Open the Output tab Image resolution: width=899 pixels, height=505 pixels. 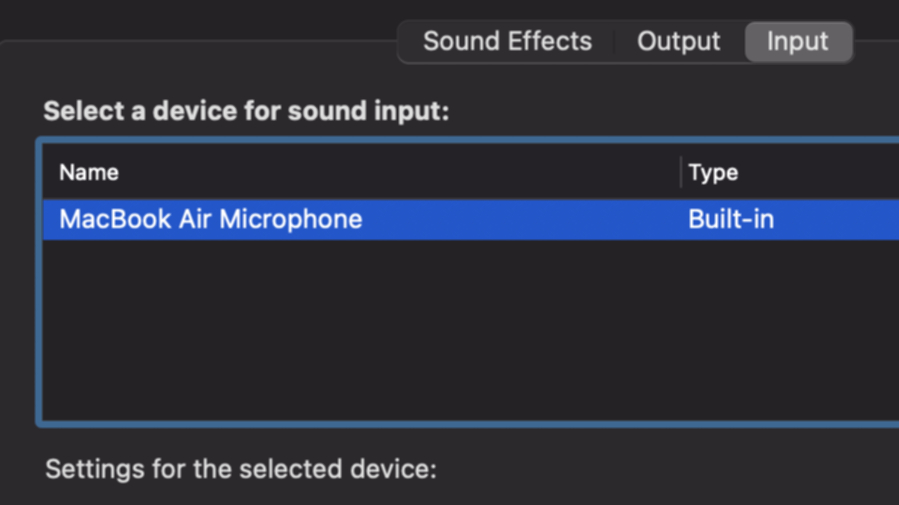[x=679, y=41]
